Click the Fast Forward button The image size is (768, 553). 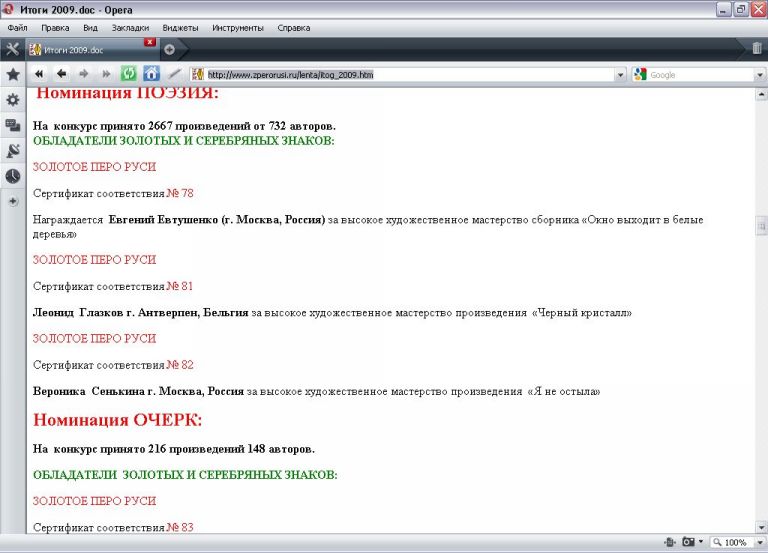tap(106, 74)
